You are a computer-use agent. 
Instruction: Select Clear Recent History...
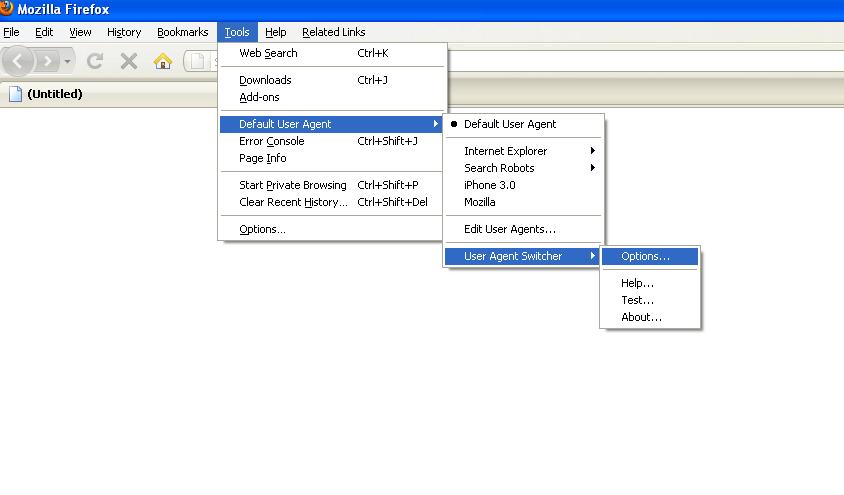[331, 203]
